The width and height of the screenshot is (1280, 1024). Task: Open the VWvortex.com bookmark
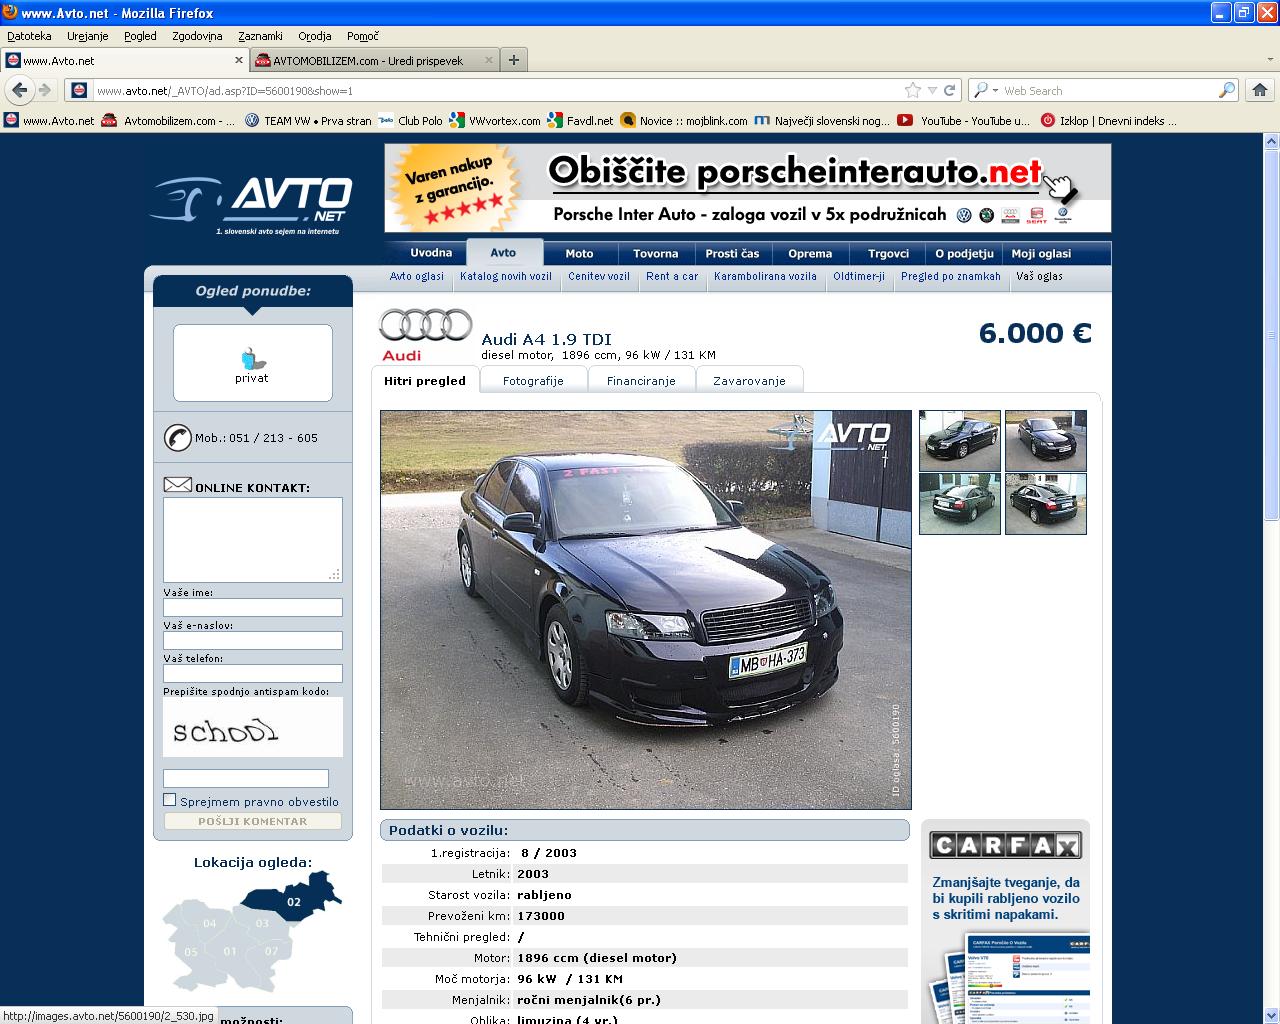pyautogui.click(x=495, y=120)
